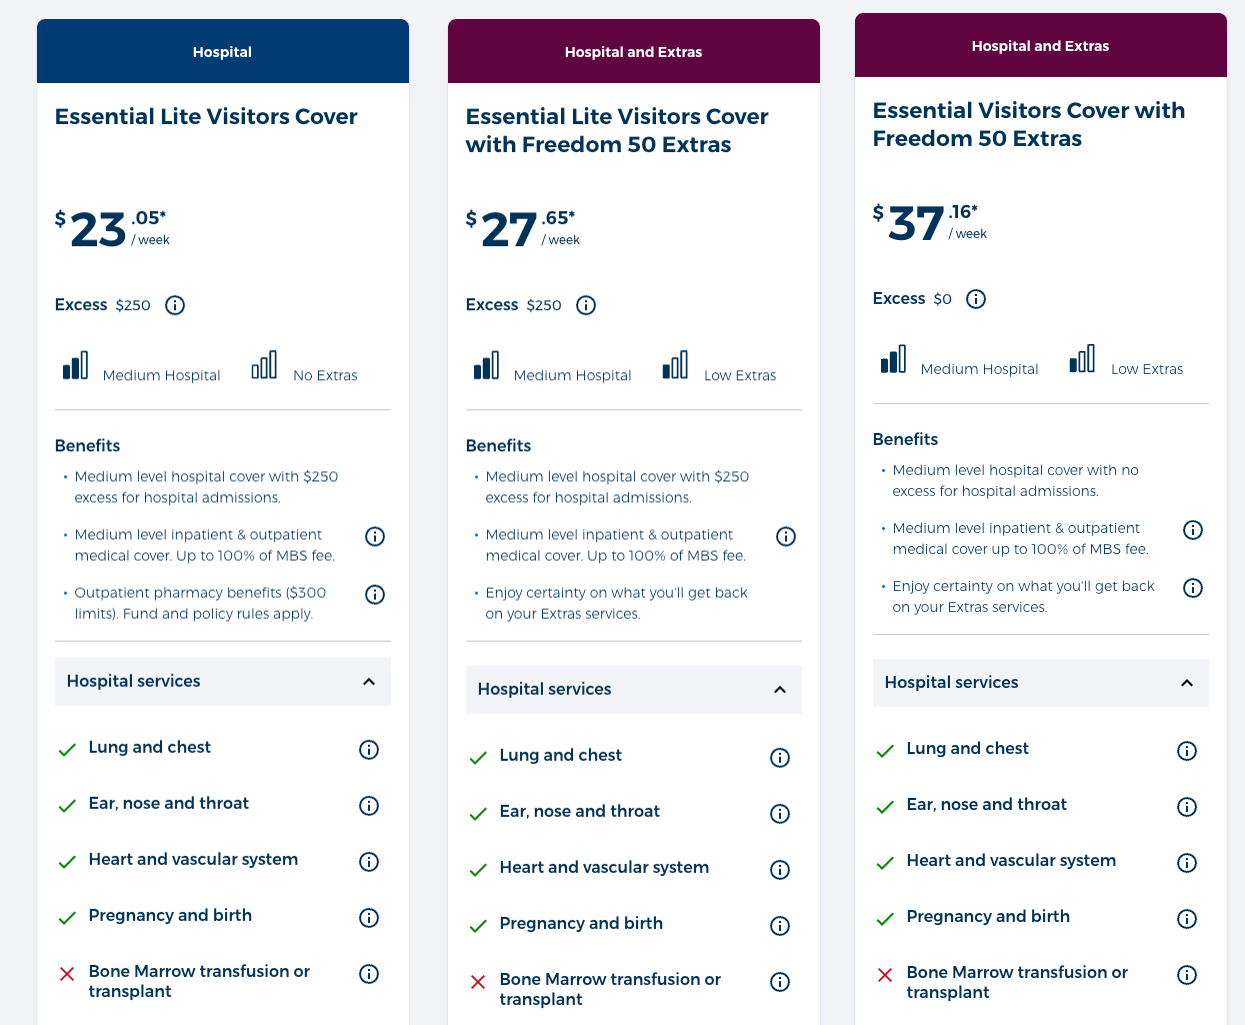Click No Extras bar icon on first plan

click(264, 366)
